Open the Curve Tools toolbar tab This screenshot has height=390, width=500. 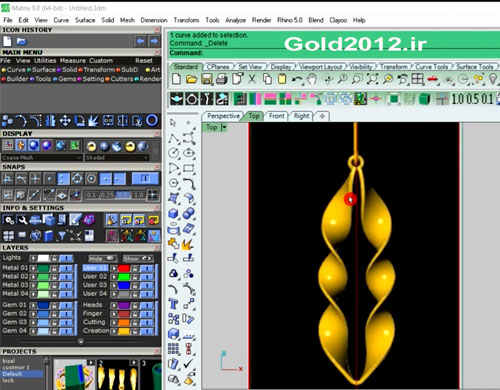pyautogui.click(x=432, y=67)
